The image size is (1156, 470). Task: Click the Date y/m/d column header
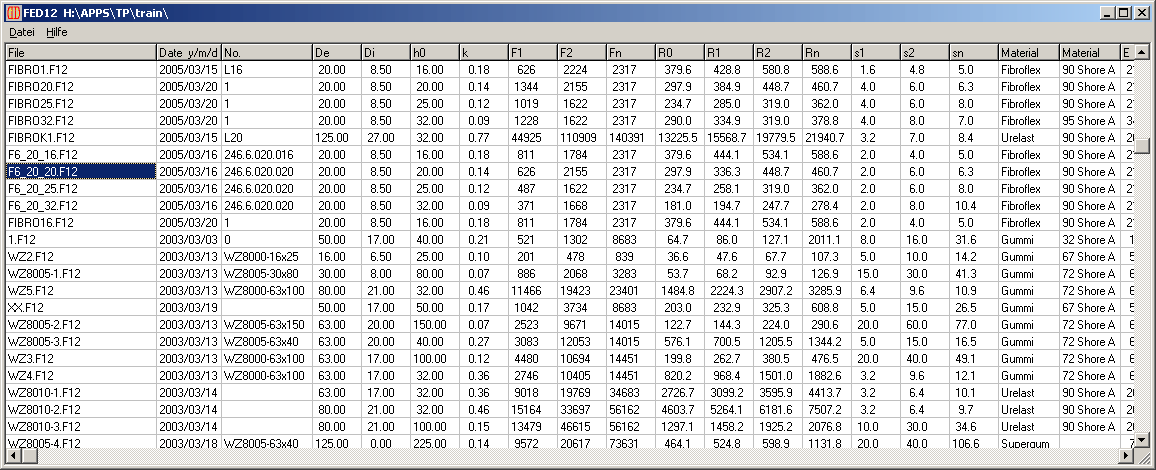coord(188,52)
